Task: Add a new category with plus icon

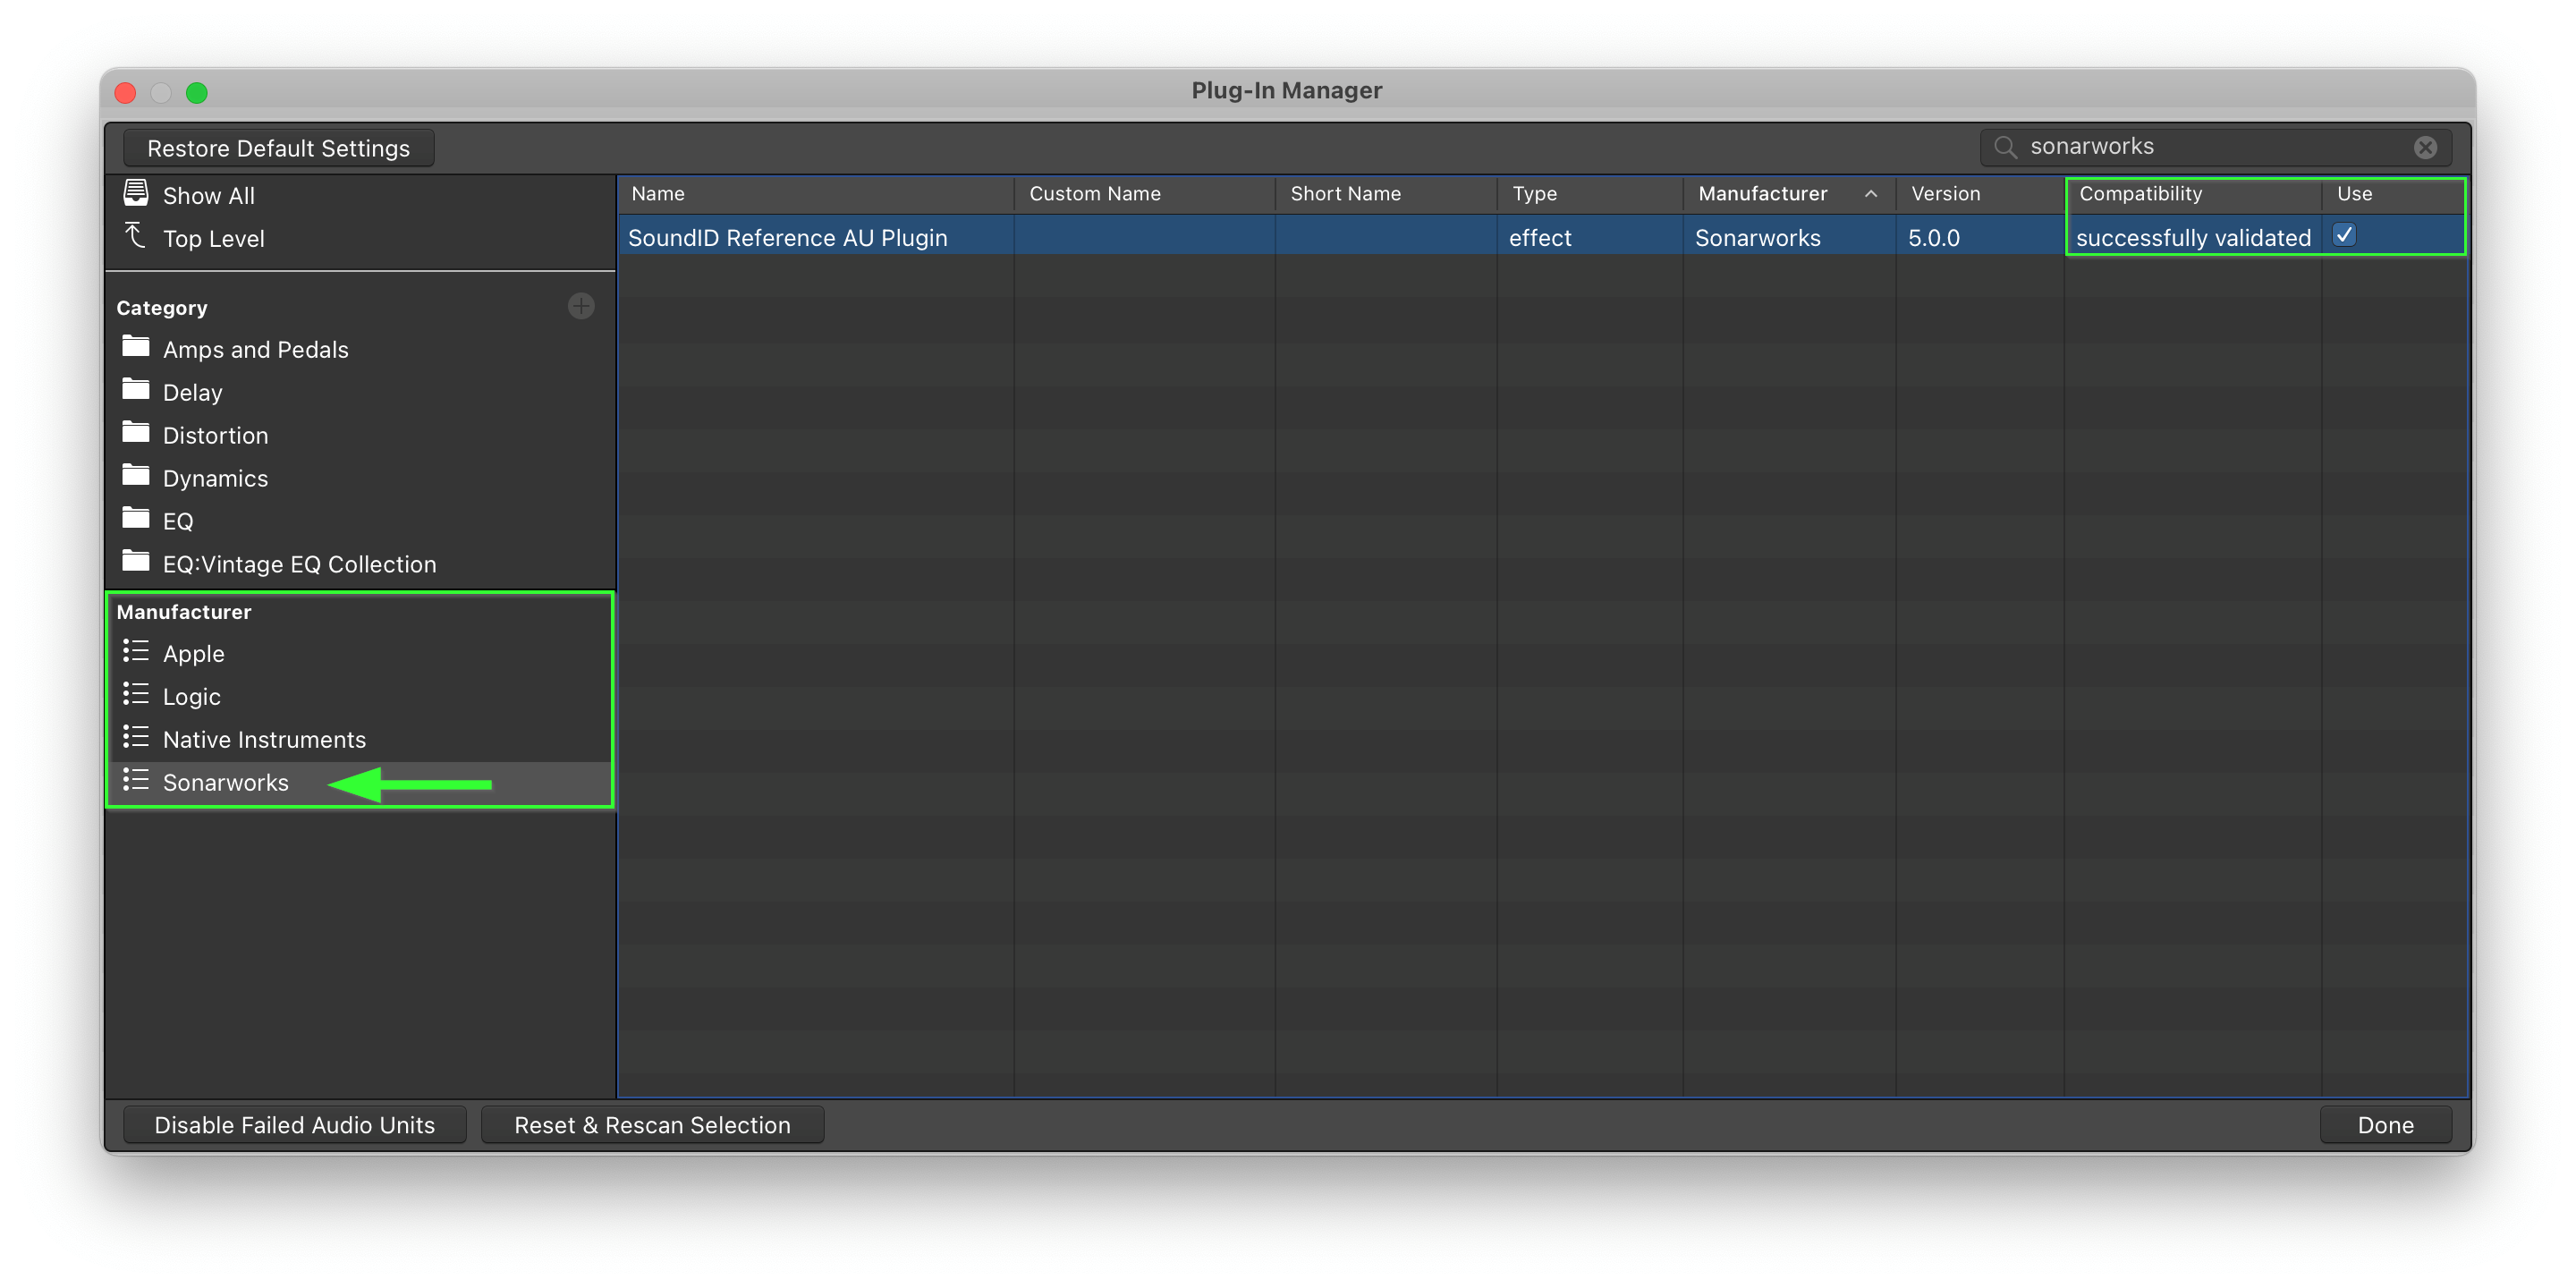Action: (581, 306)
